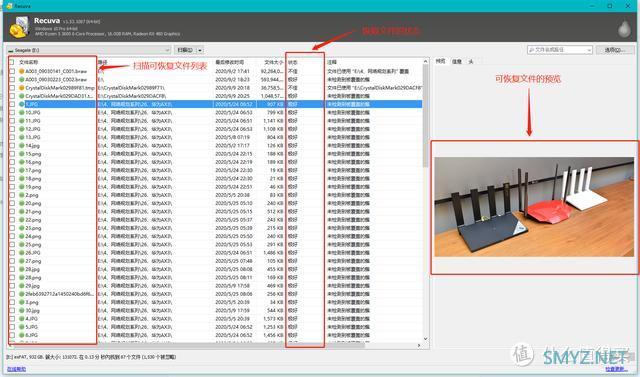The height and width of the screenshot is (377, 640).
Task: Switch to the Header tab in preview panel
Action: [471, 62]
